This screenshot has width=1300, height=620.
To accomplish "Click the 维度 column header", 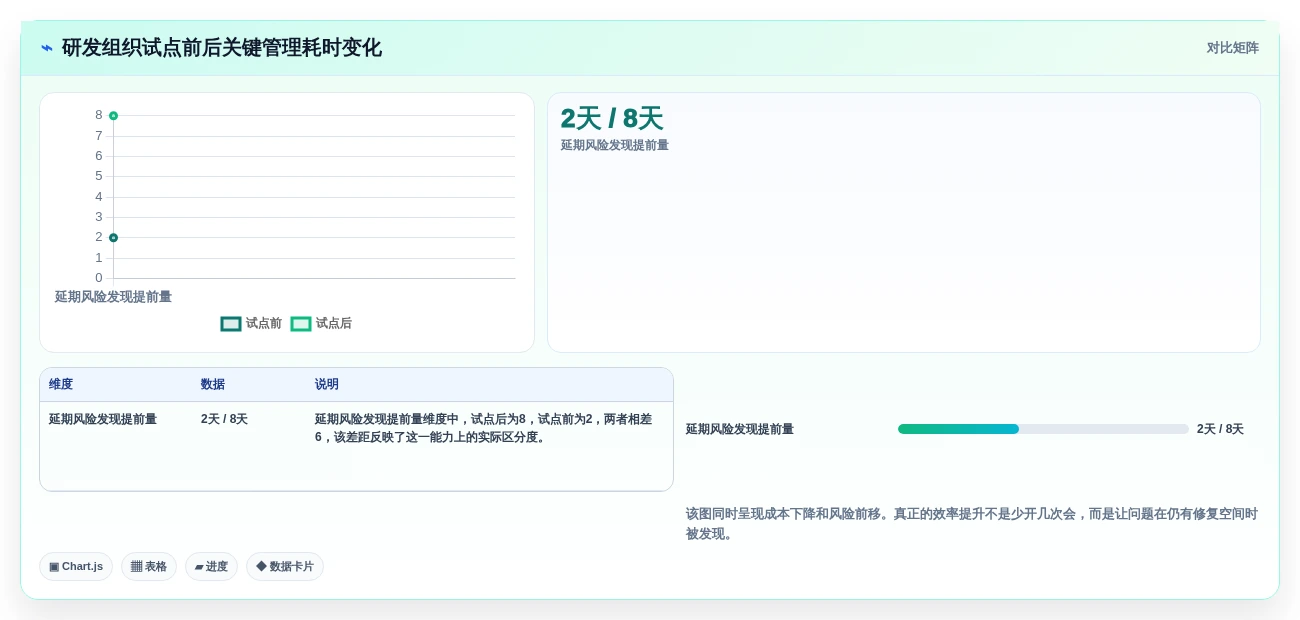I will (61, 385).
